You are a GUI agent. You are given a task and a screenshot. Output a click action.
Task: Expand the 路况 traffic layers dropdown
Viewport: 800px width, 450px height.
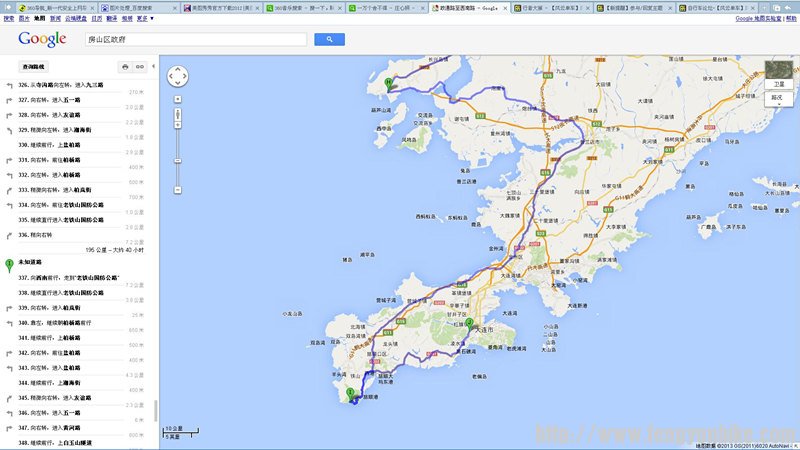pos(776,98)
